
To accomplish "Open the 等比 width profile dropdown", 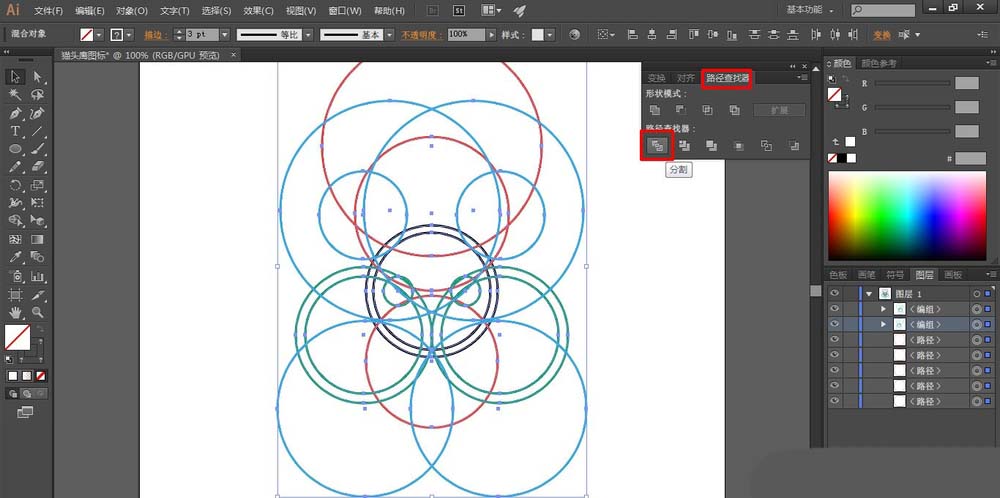I will 306,34.
